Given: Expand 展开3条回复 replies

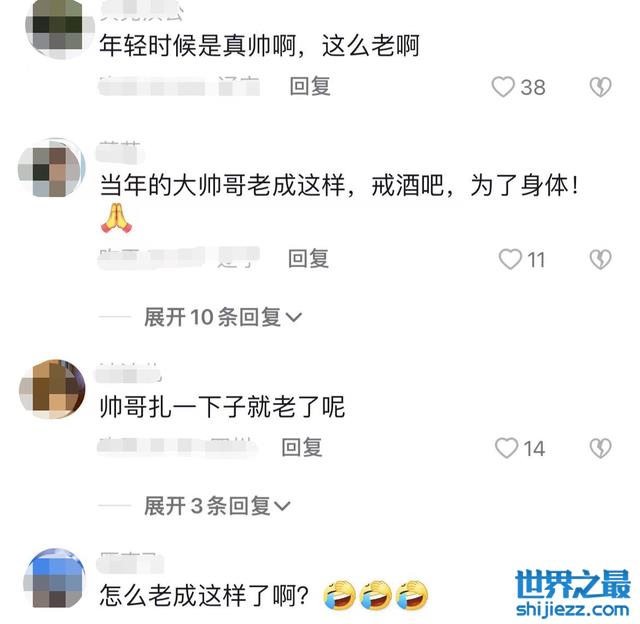Looking at the screenshot, I should (217, 506).
